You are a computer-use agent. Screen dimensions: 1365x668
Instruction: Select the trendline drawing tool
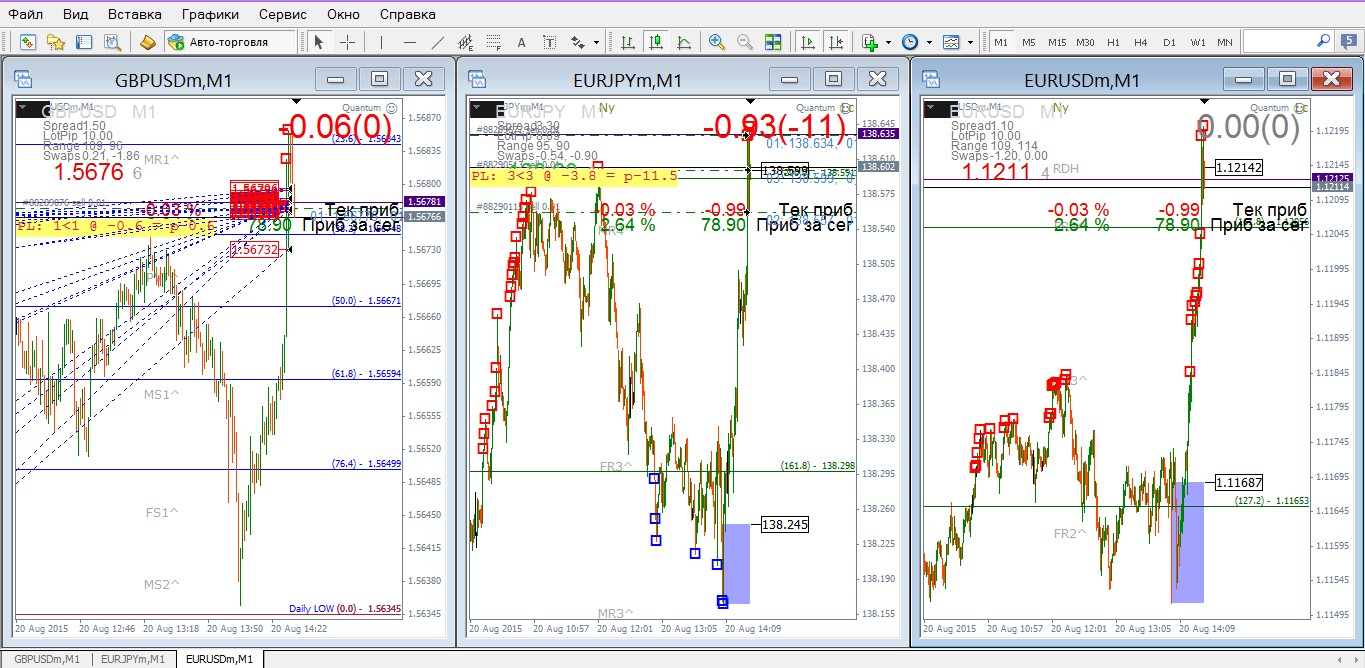click(437, 42)
